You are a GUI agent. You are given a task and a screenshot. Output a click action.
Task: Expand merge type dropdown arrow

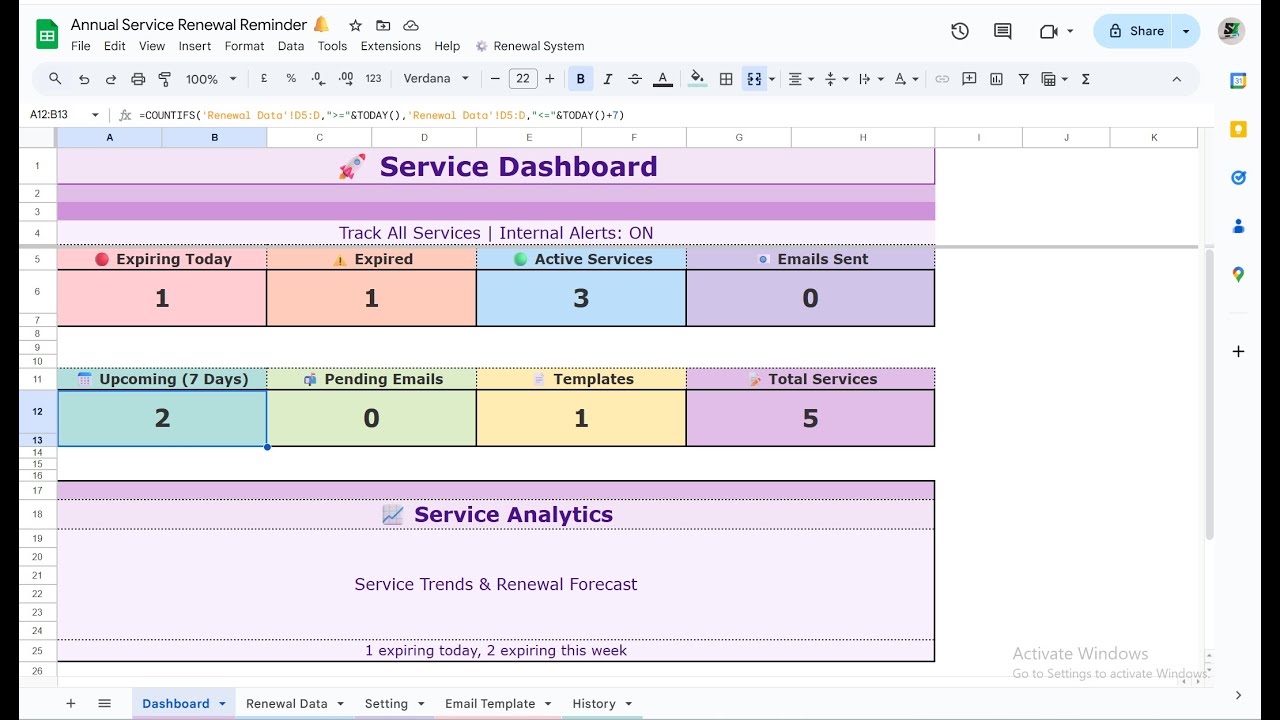tap(771, 79)
